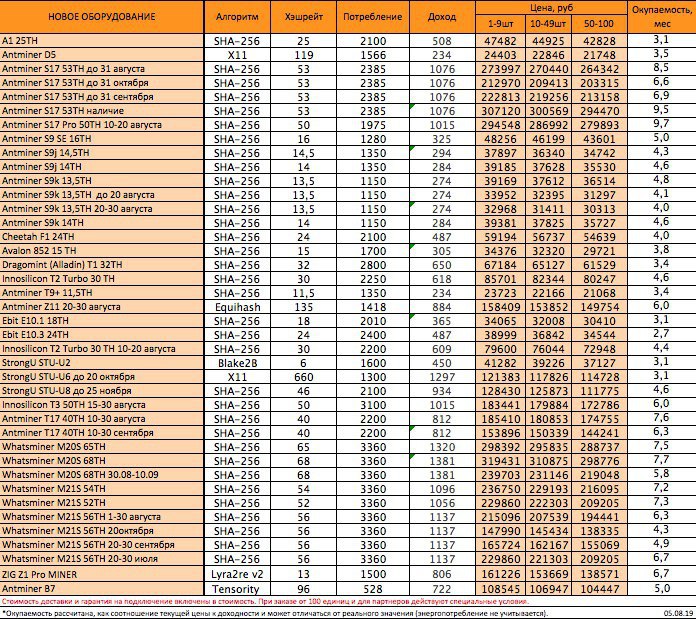Click income cell '1297'
Screen dimensions: 696x619
click(442, 377)
